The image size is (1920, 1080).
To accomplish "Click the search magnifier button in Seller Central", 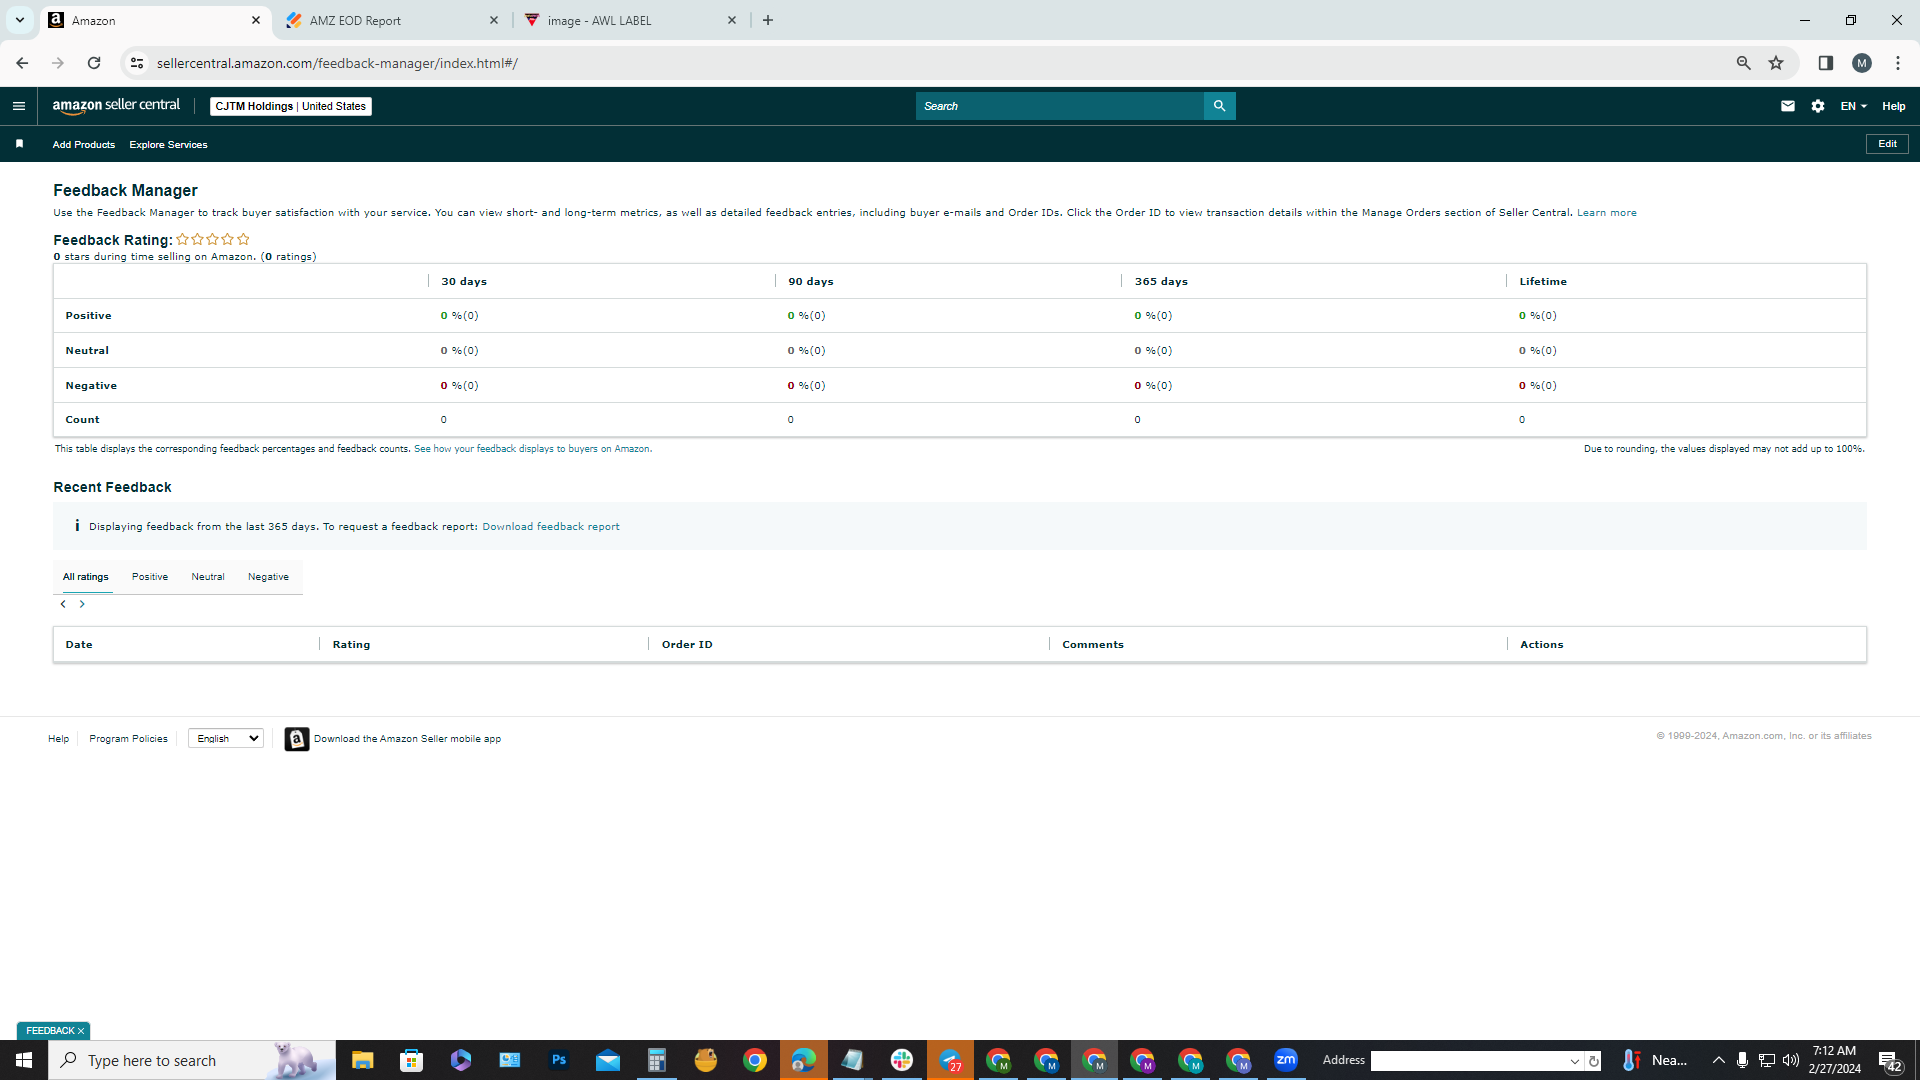I will (1219, 106).
